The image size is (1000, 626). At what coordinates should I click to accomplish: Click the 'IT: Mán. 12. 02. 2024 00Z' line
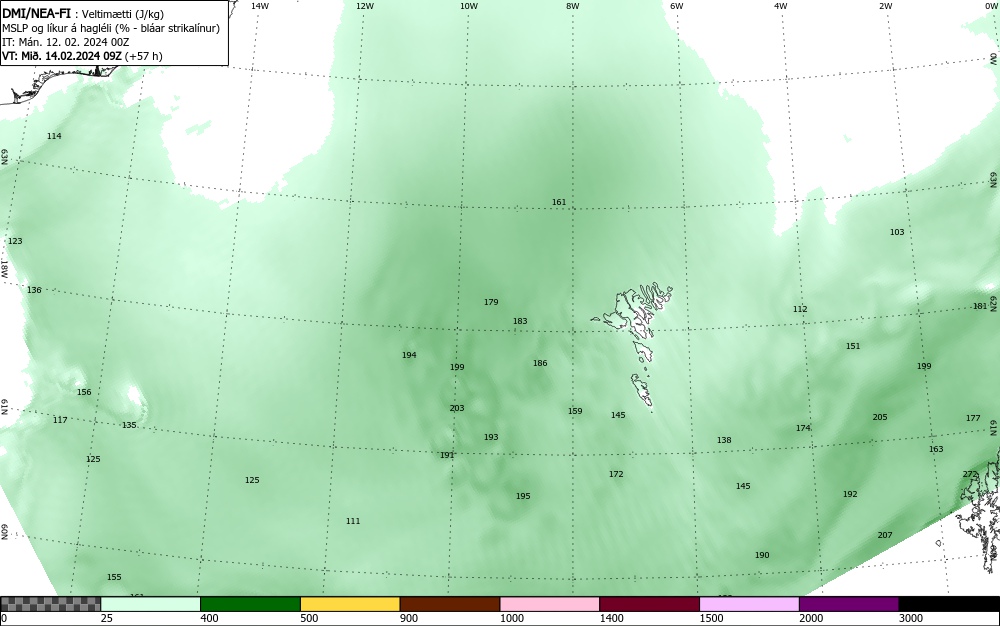[66, 42]
